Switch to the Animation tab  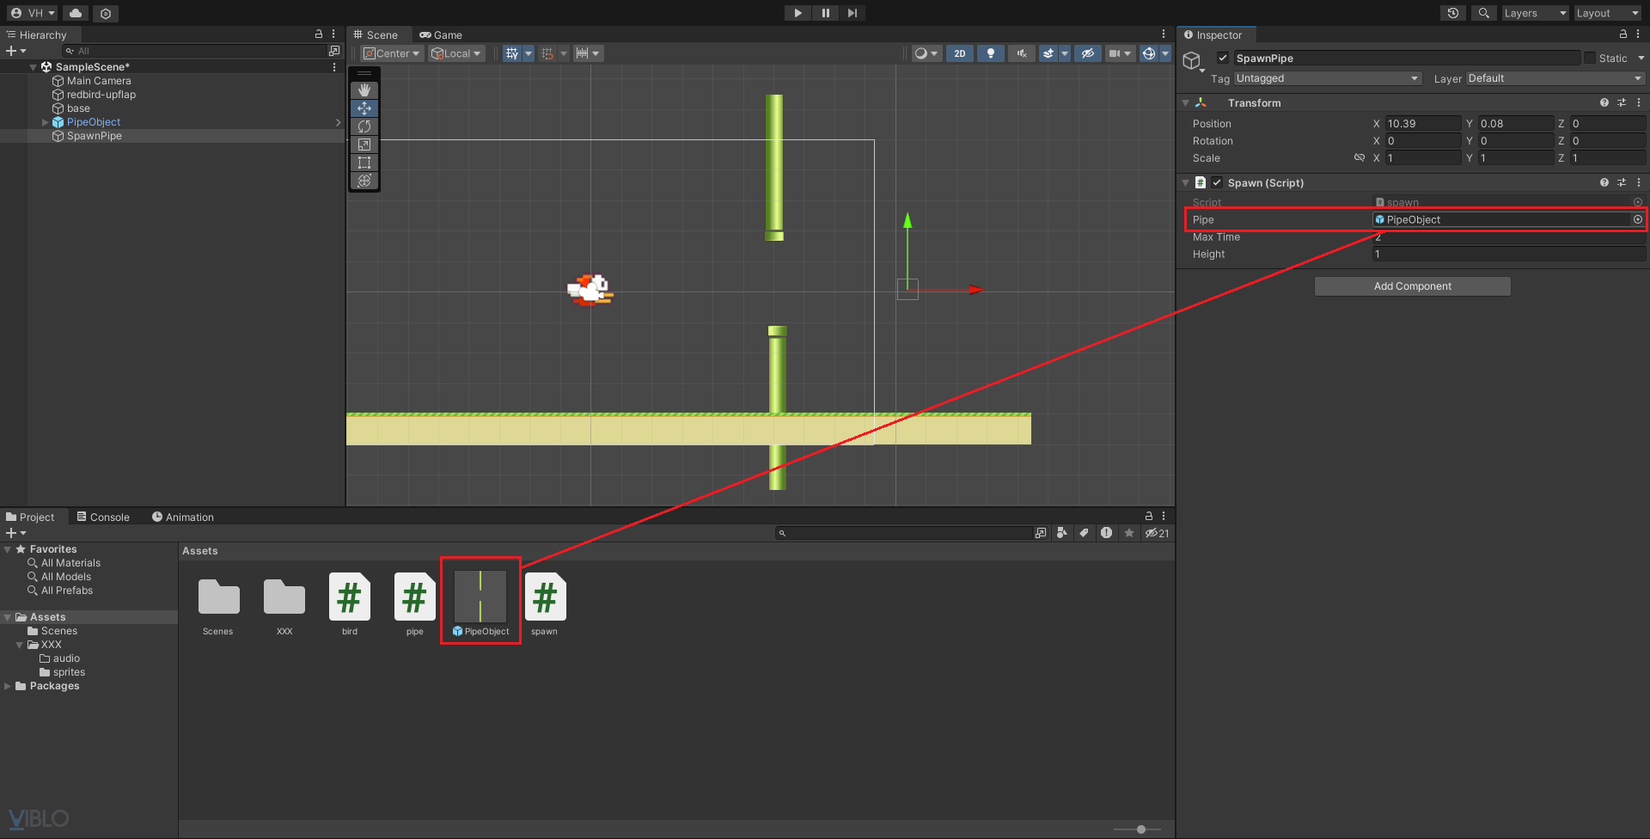point(183,517)
